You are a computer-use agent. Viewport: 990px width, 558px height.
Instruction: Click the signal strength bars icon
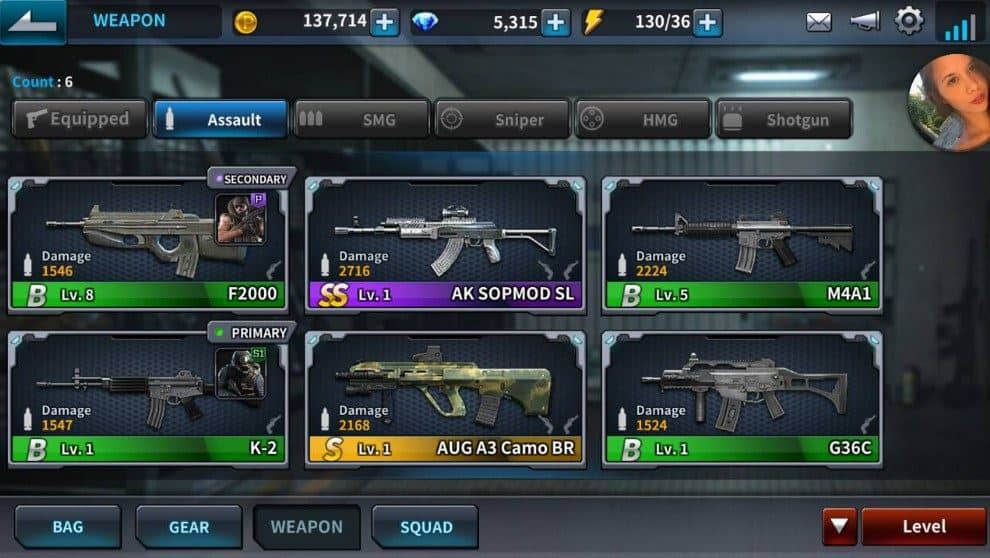(961, 23)
